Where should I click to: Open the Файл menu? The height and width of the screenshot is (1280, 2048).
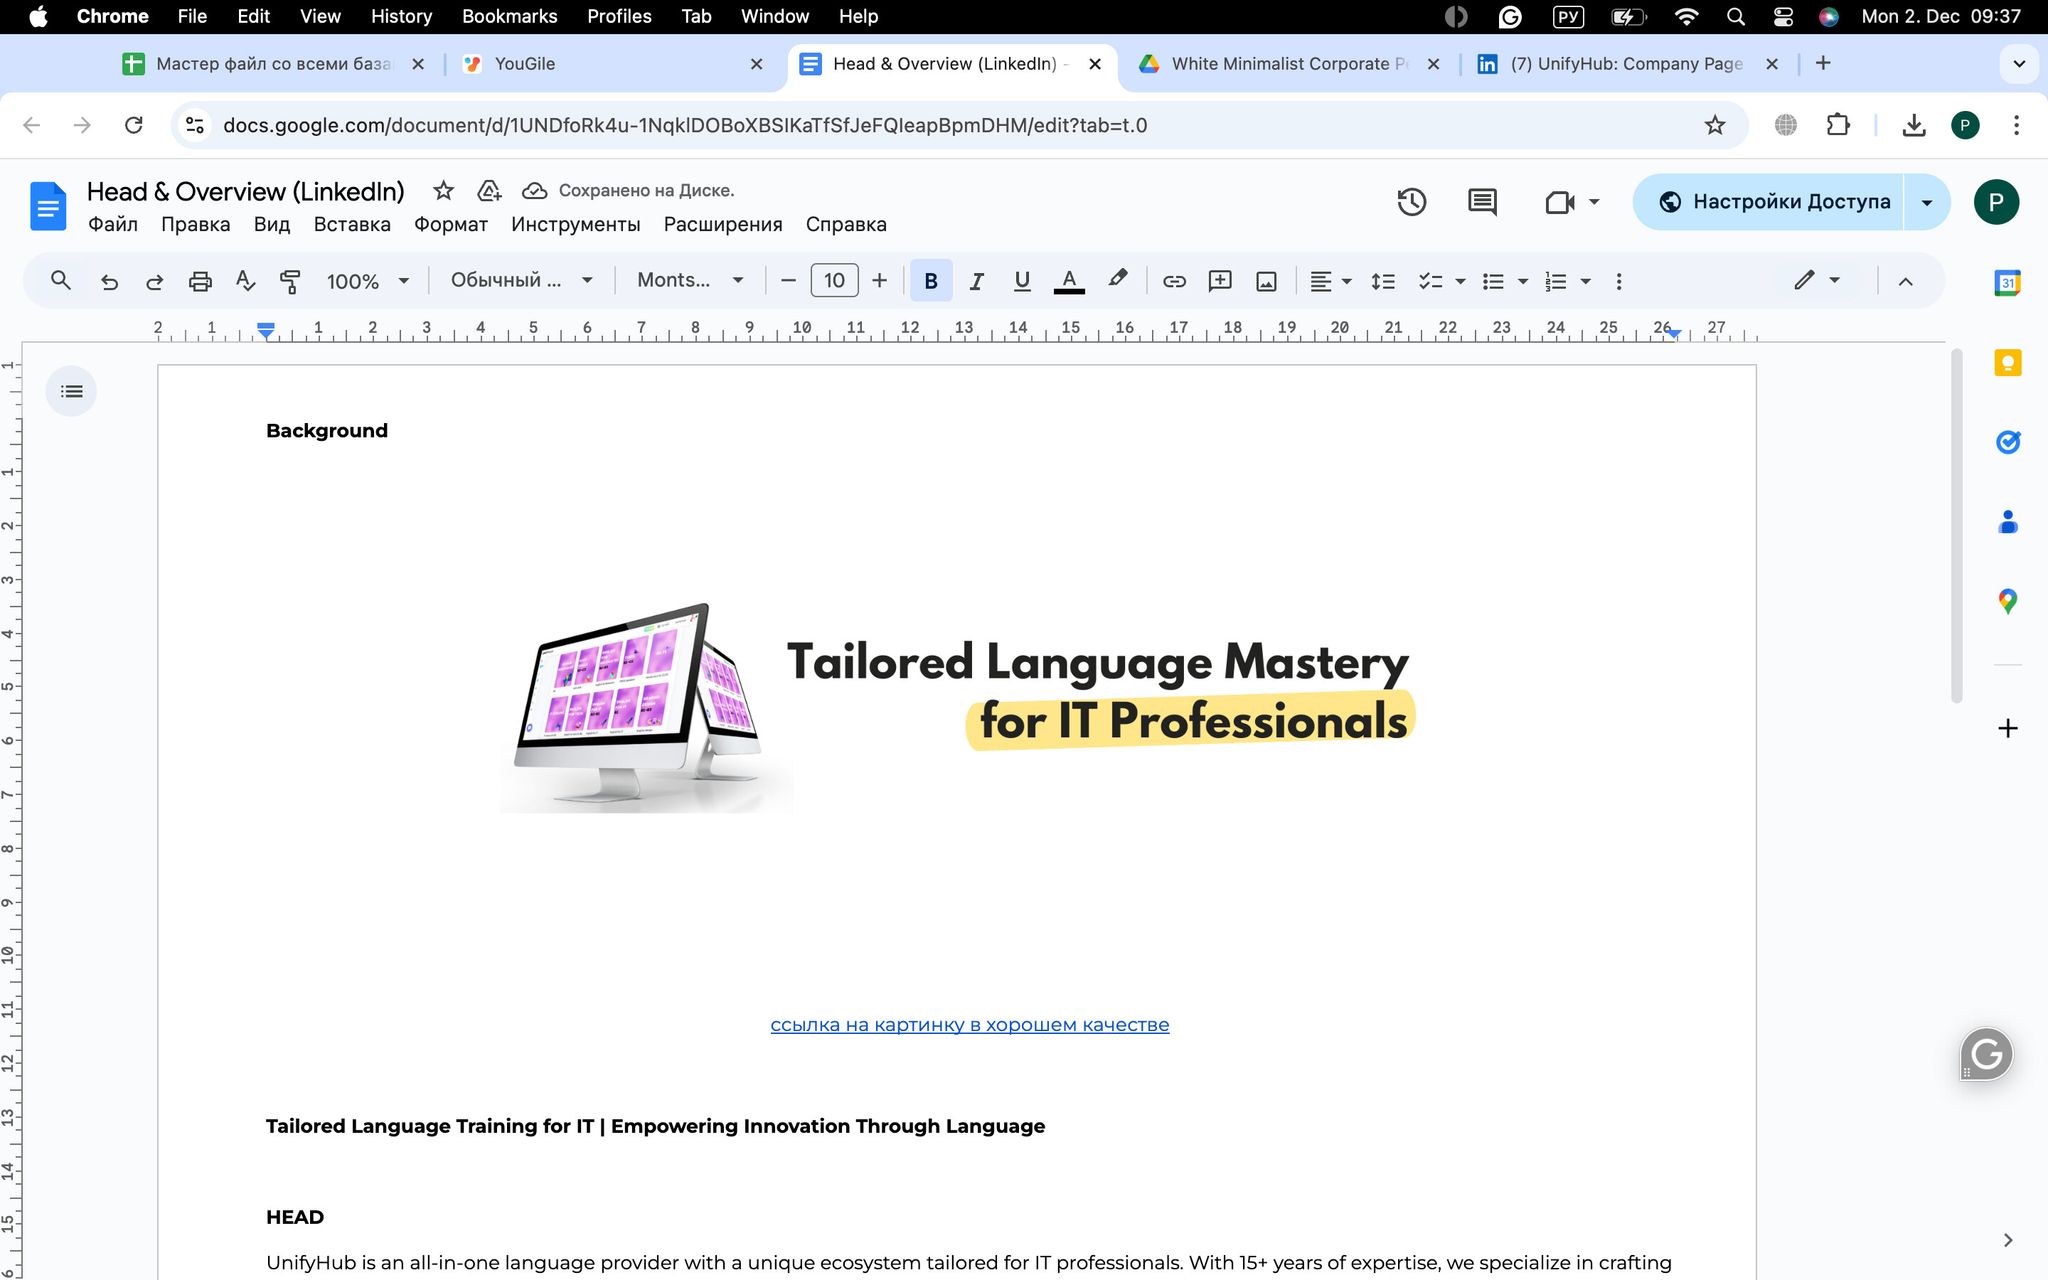(x=113, y=224)
